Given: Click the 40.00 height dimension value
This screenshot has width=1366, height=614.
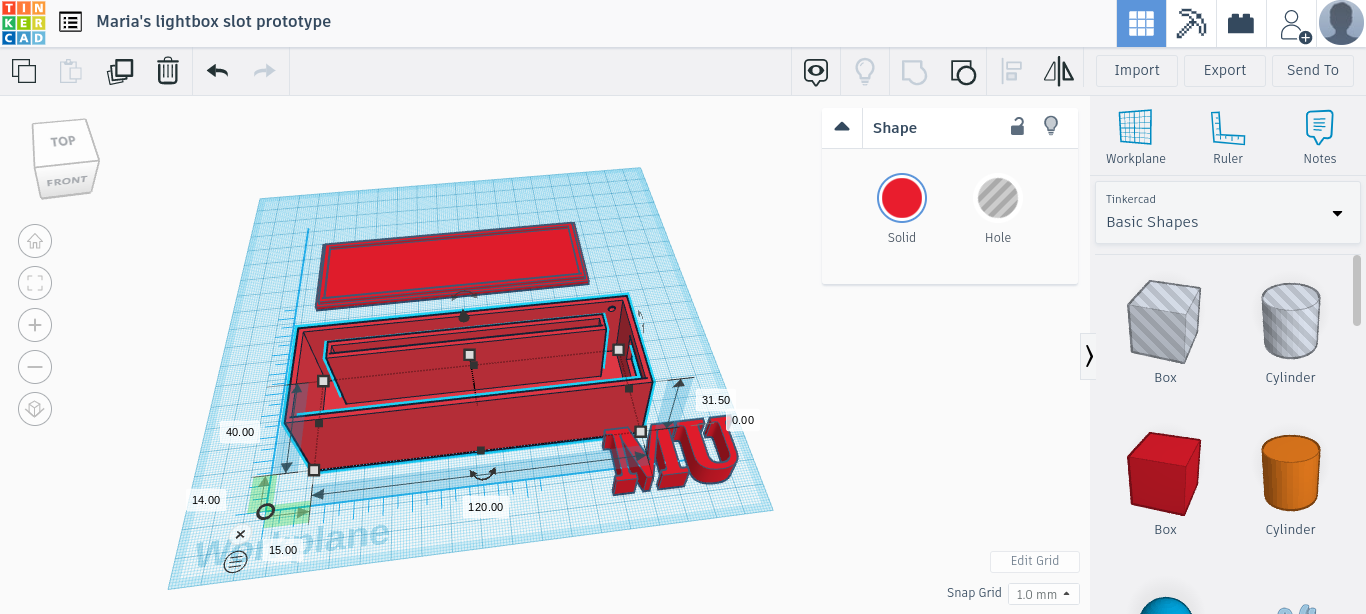Looking at the screenshot, I should (240, 432).
